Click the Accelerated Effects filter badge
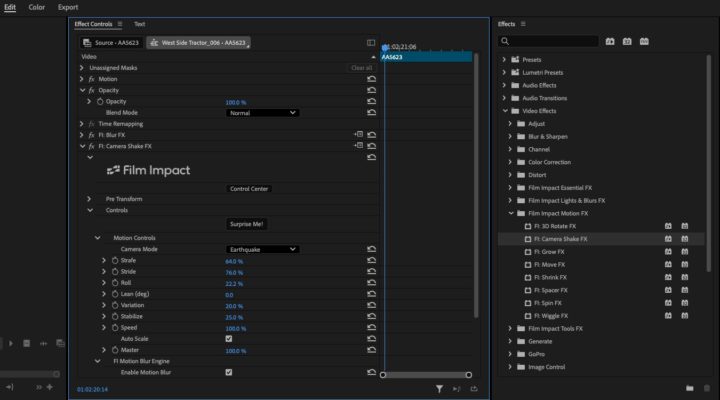This screenshot has width=720, height=400. click(610, 41)
